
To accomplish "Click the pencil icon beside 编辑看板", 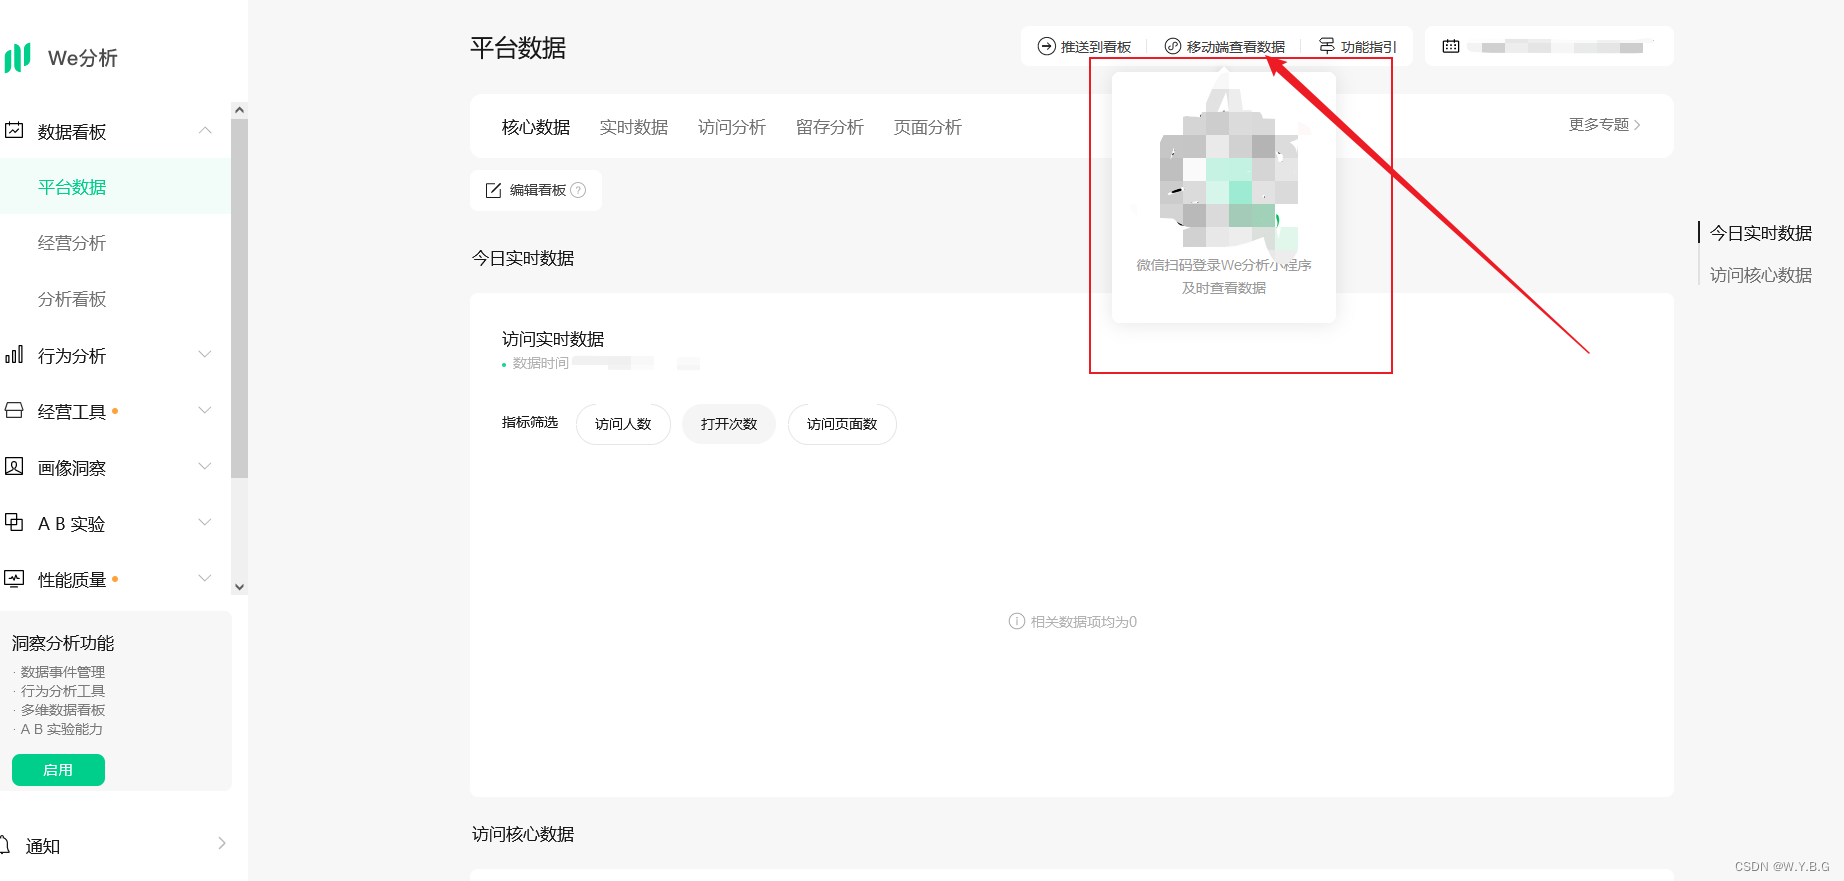I will click(493, 190).
